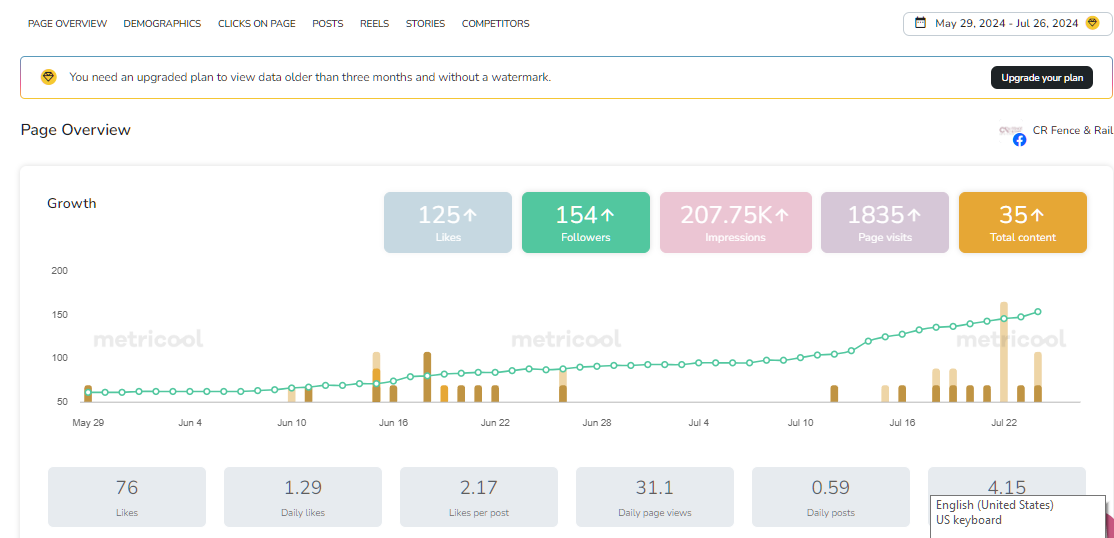Click the last data point on the growth line
This screenshot has height=538, width=1114.
tap(1038, 312)
